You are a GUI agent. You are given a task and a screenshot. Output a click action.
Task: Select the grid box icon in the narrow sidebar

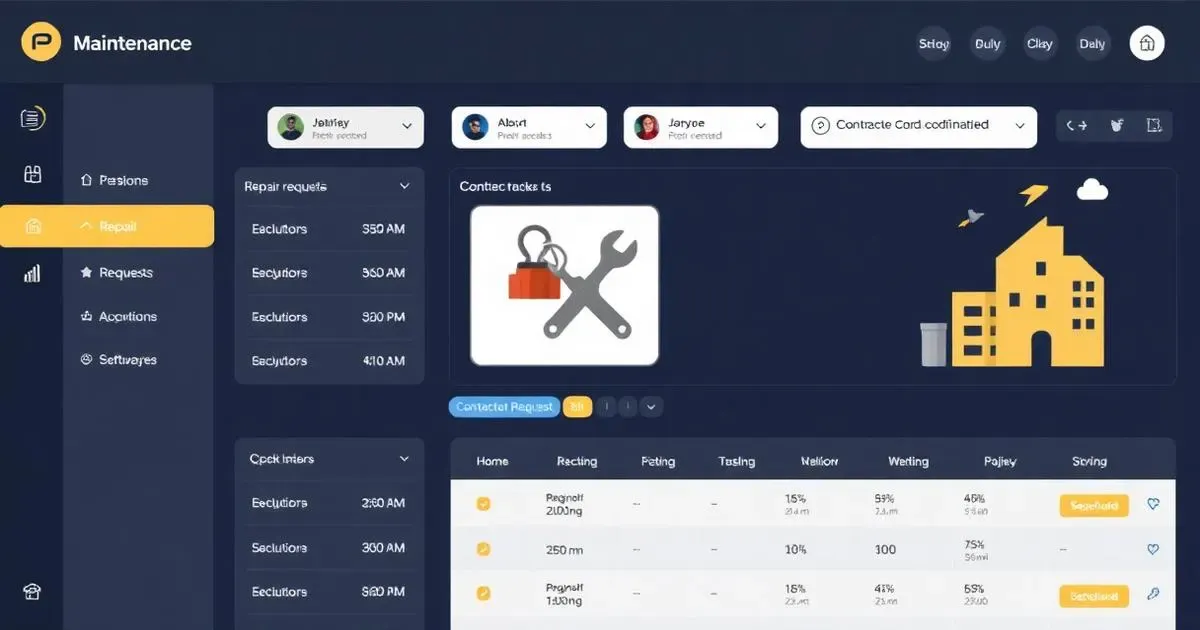pos(32,174)
